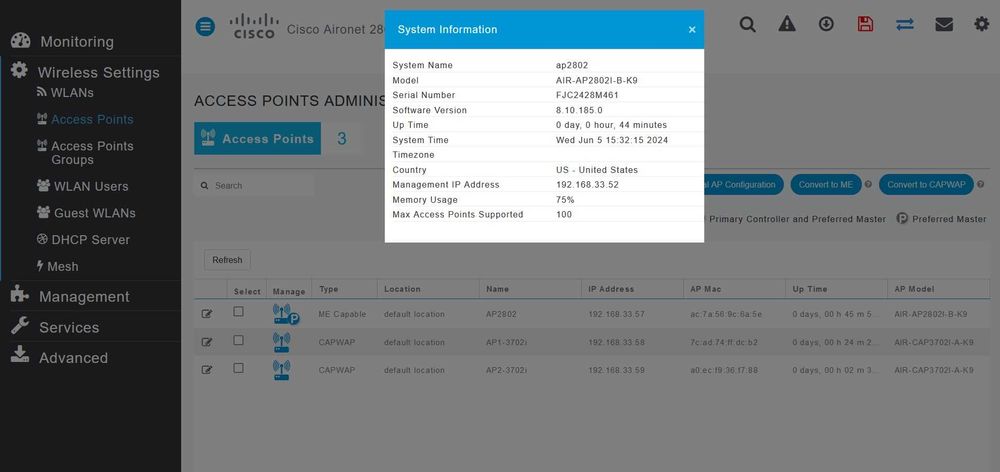Open Mesh settings
This screenshot has width=1000, height=472.
pos(62,267)
